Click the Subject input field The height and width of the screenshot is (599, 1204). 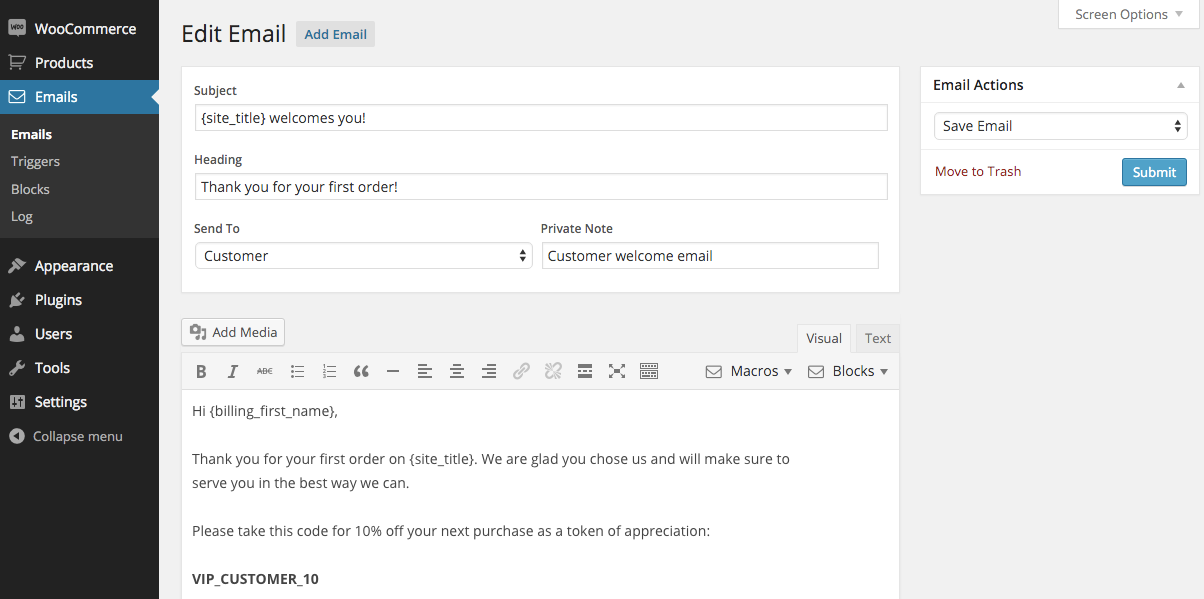pyautogui.click(x=540, y=118)
